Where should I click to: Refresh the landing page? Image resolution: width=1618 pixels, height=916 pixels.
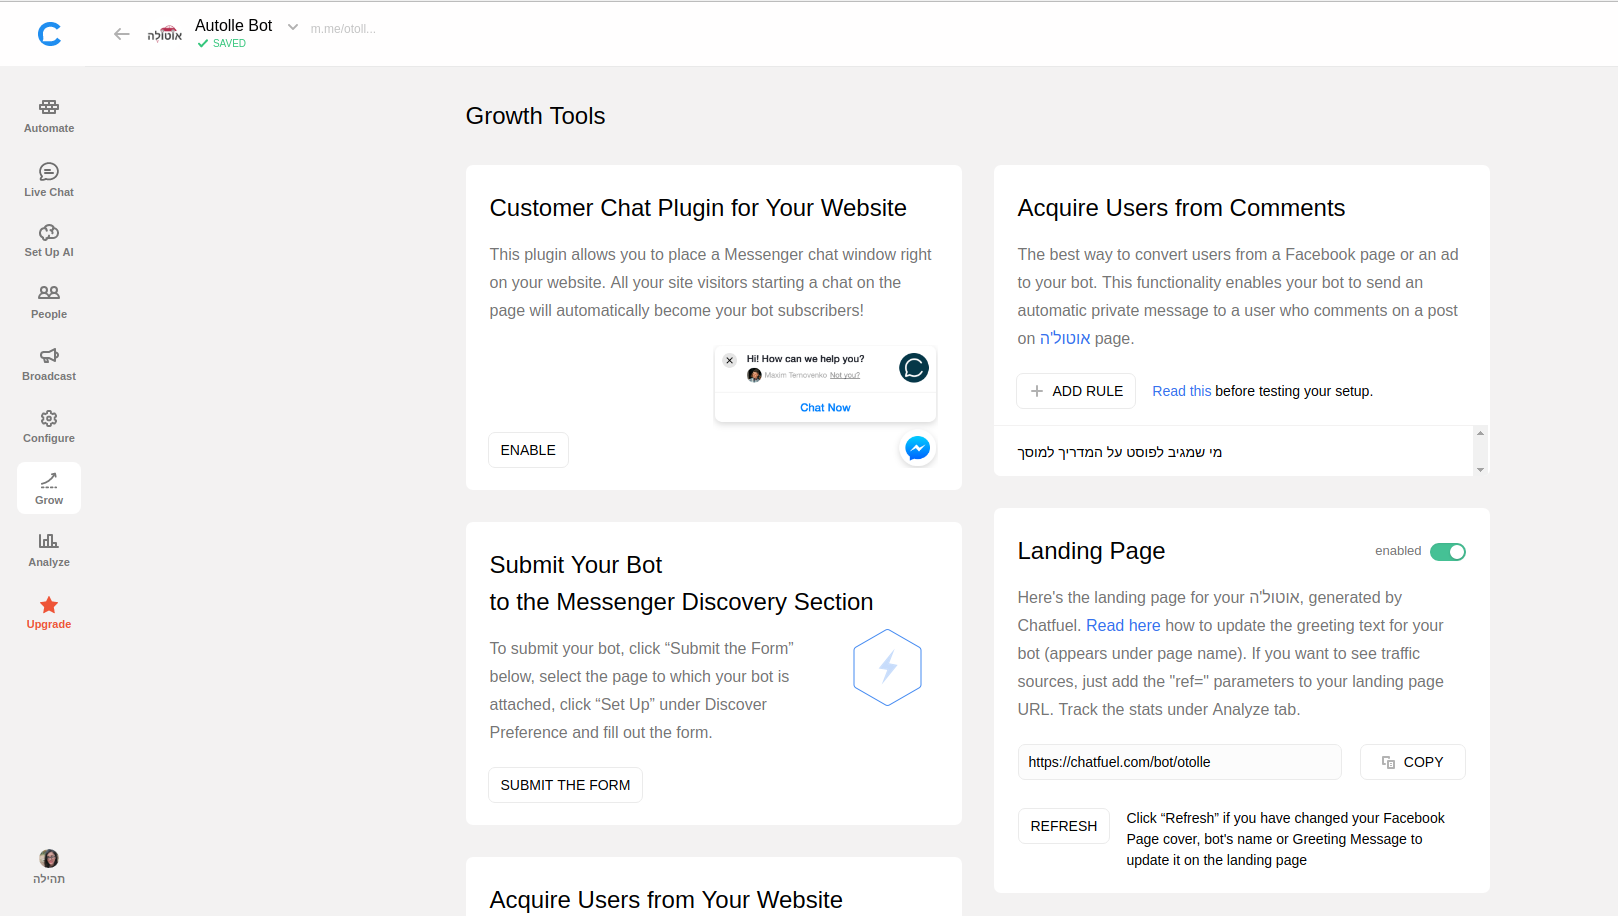tap(1063, 826)
